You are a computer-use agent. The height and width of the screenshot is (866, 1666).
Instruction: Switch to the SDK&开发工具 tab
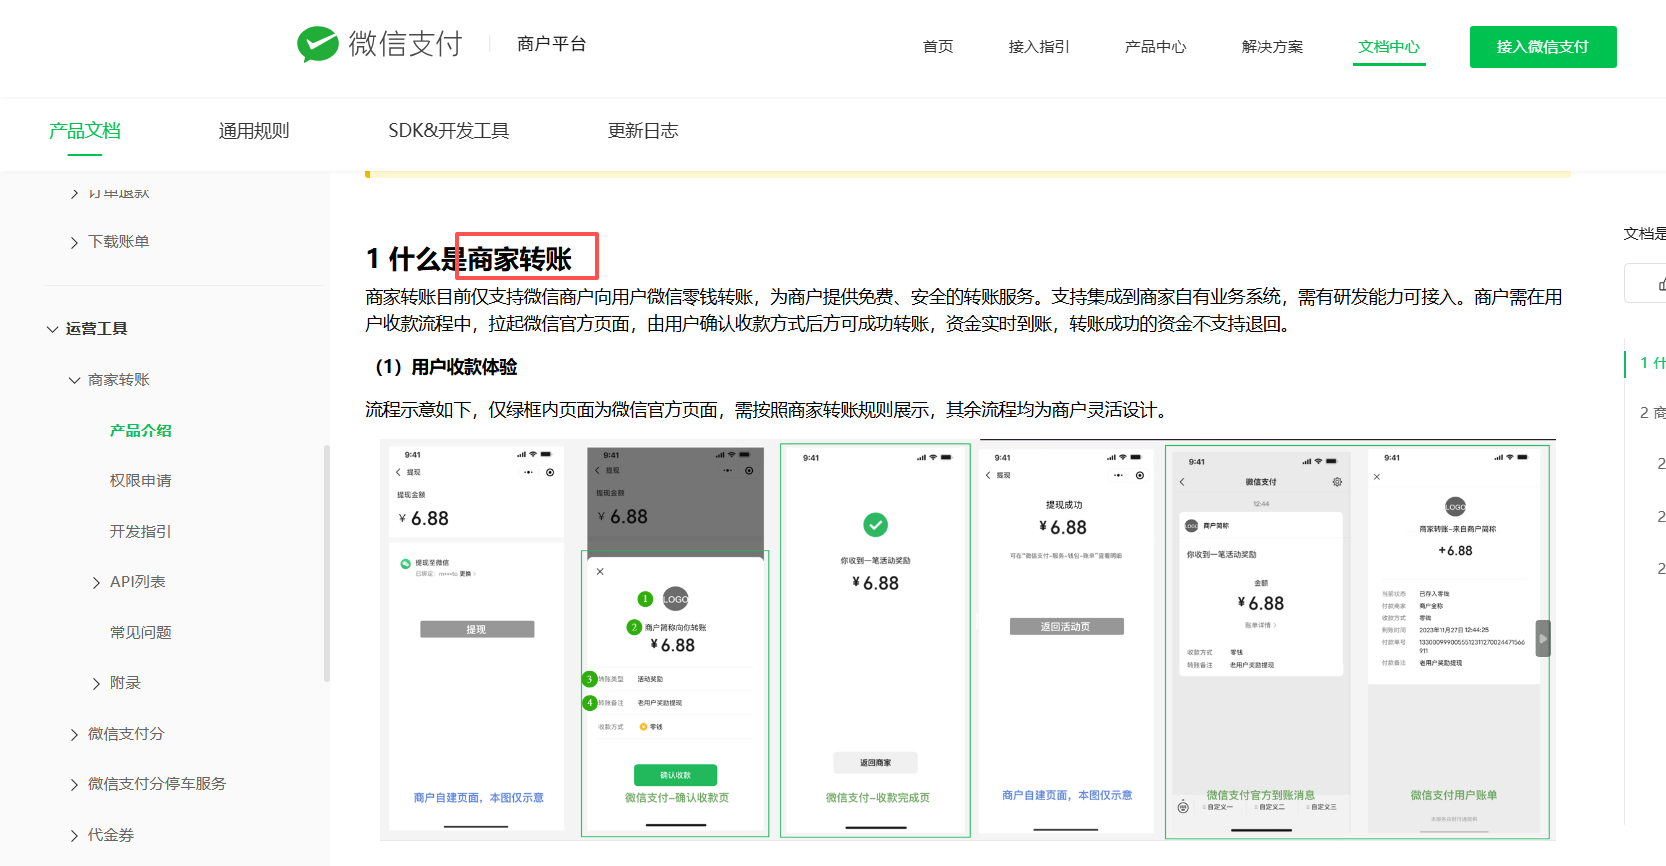pyautogui.click(x=449, y=131)
